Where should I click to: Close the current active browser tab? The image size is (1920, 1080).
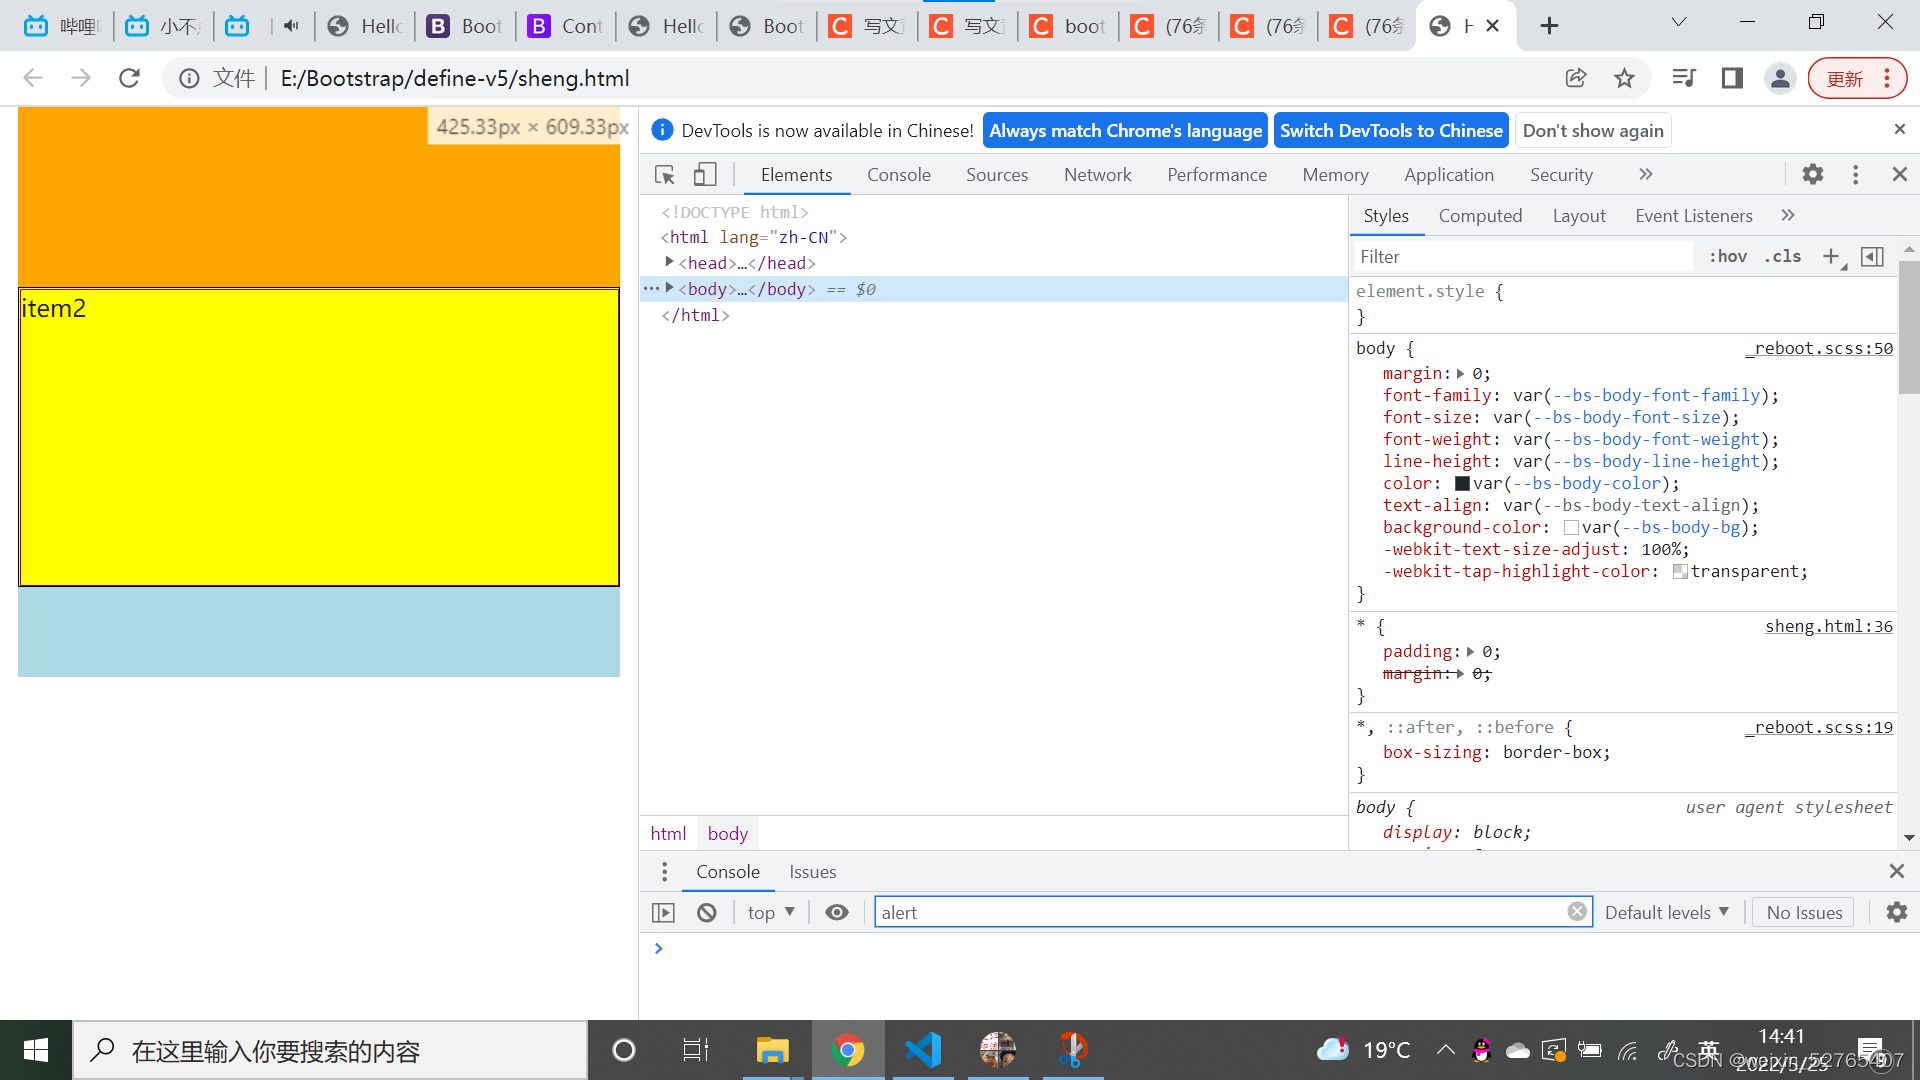[1492, 26]
